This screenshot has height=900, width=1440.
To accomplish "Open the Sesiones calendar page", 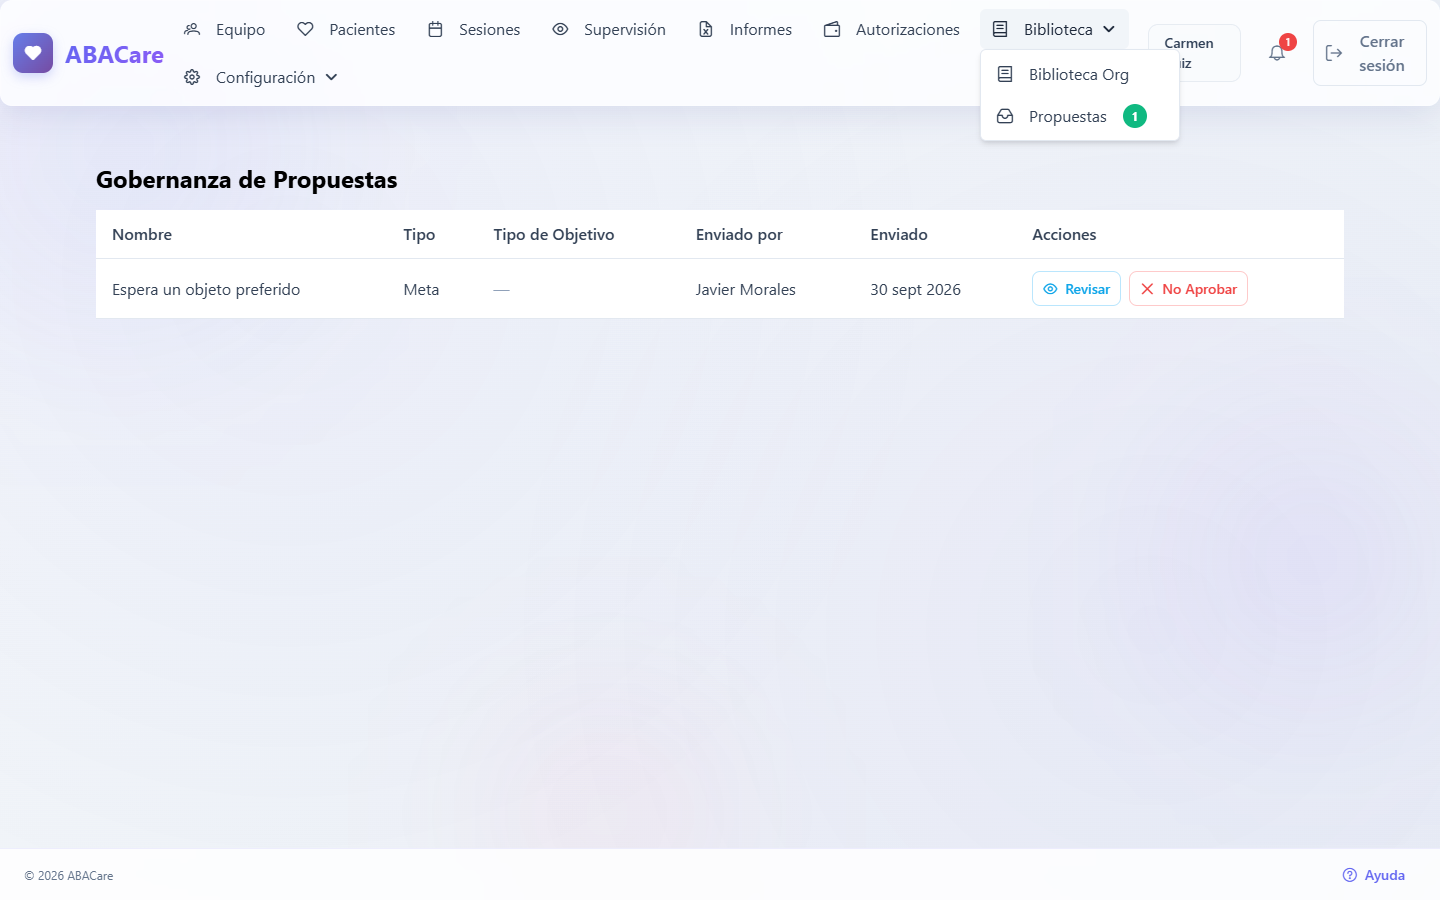I will [x=474, y=29].
